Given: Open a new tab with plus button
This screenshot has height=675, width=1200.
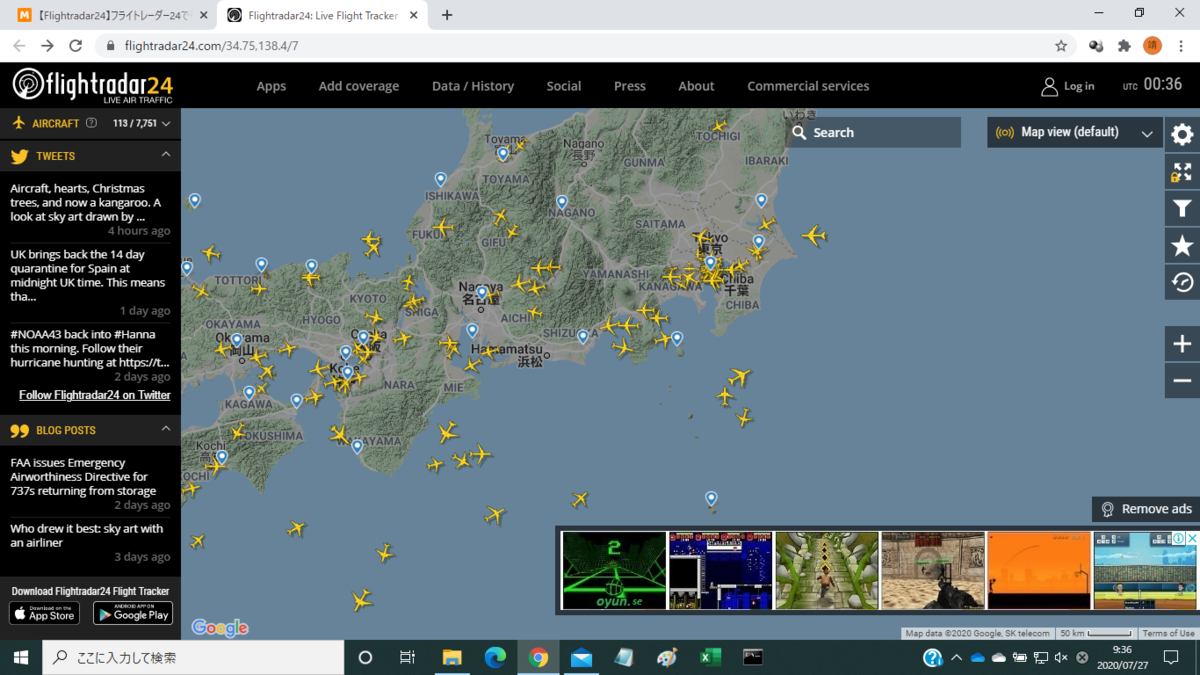Looking at the screenshot, I should (447, 15).
